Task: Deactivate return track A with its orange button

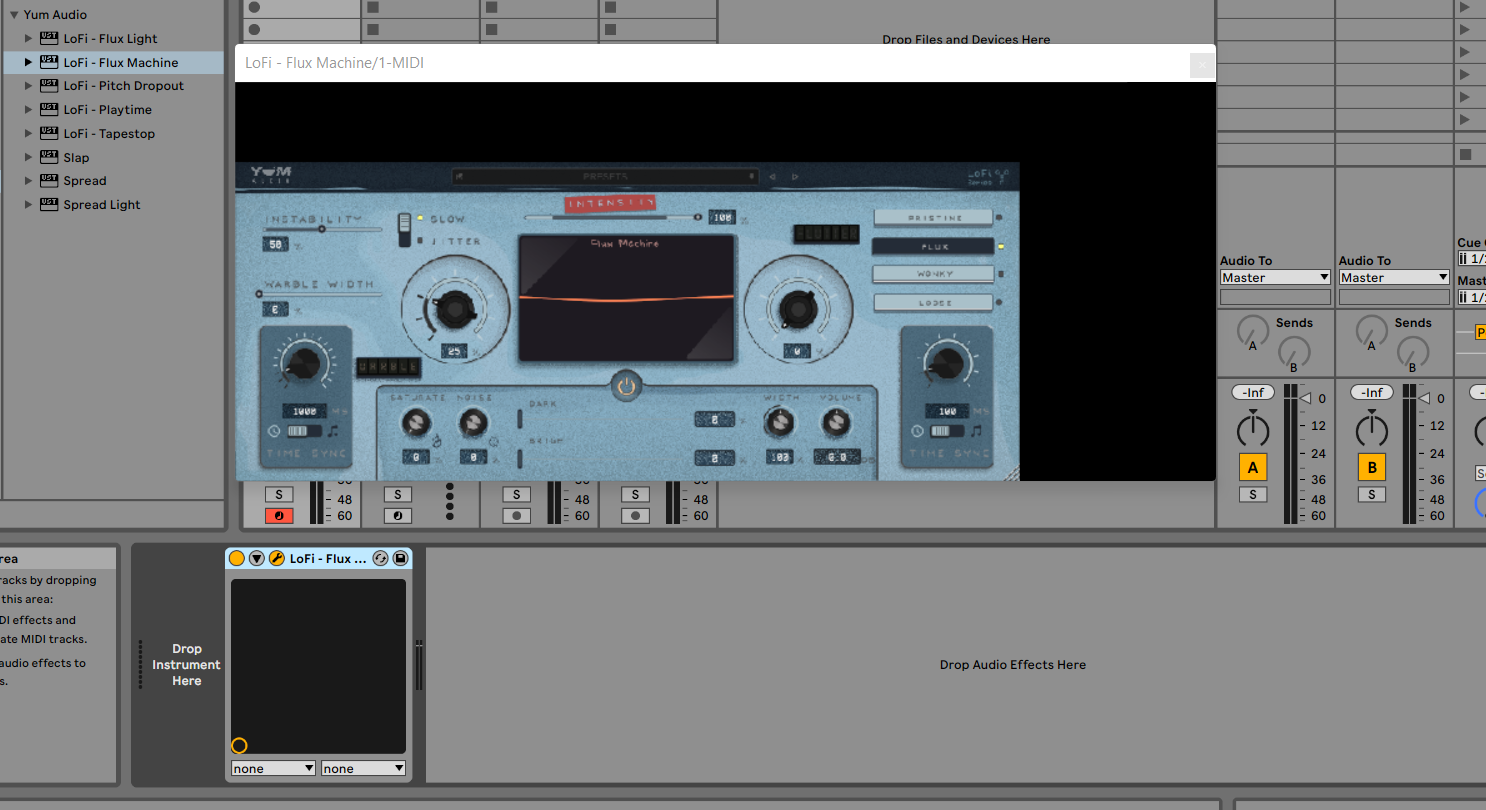Action: [1252, 466]
